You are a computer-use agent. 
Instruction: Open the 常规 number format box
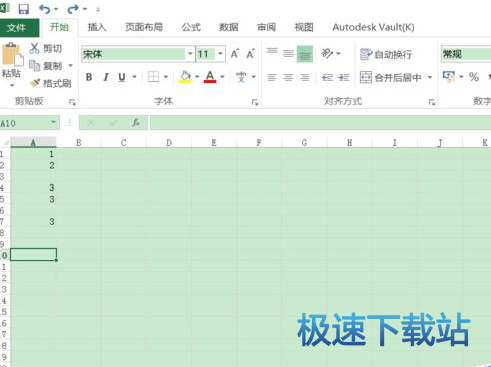coord(466,54)
